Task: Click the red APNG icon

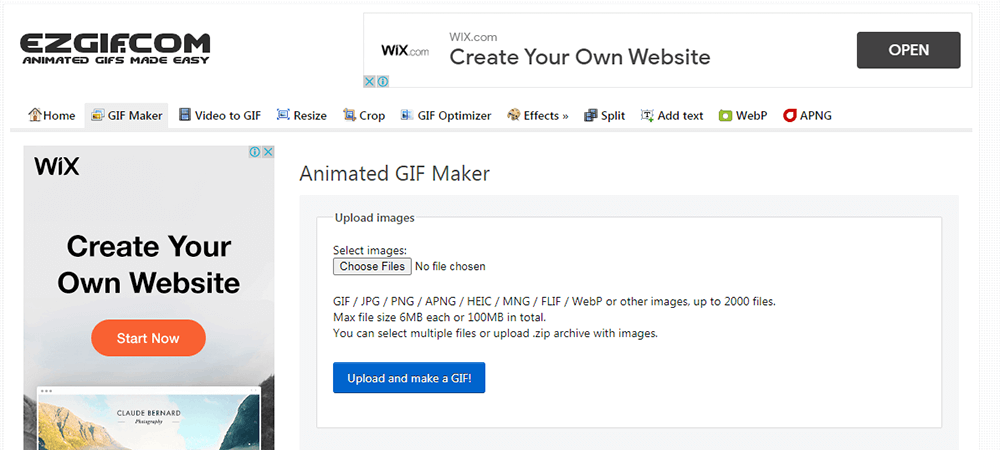Action: tap(789, 115)
